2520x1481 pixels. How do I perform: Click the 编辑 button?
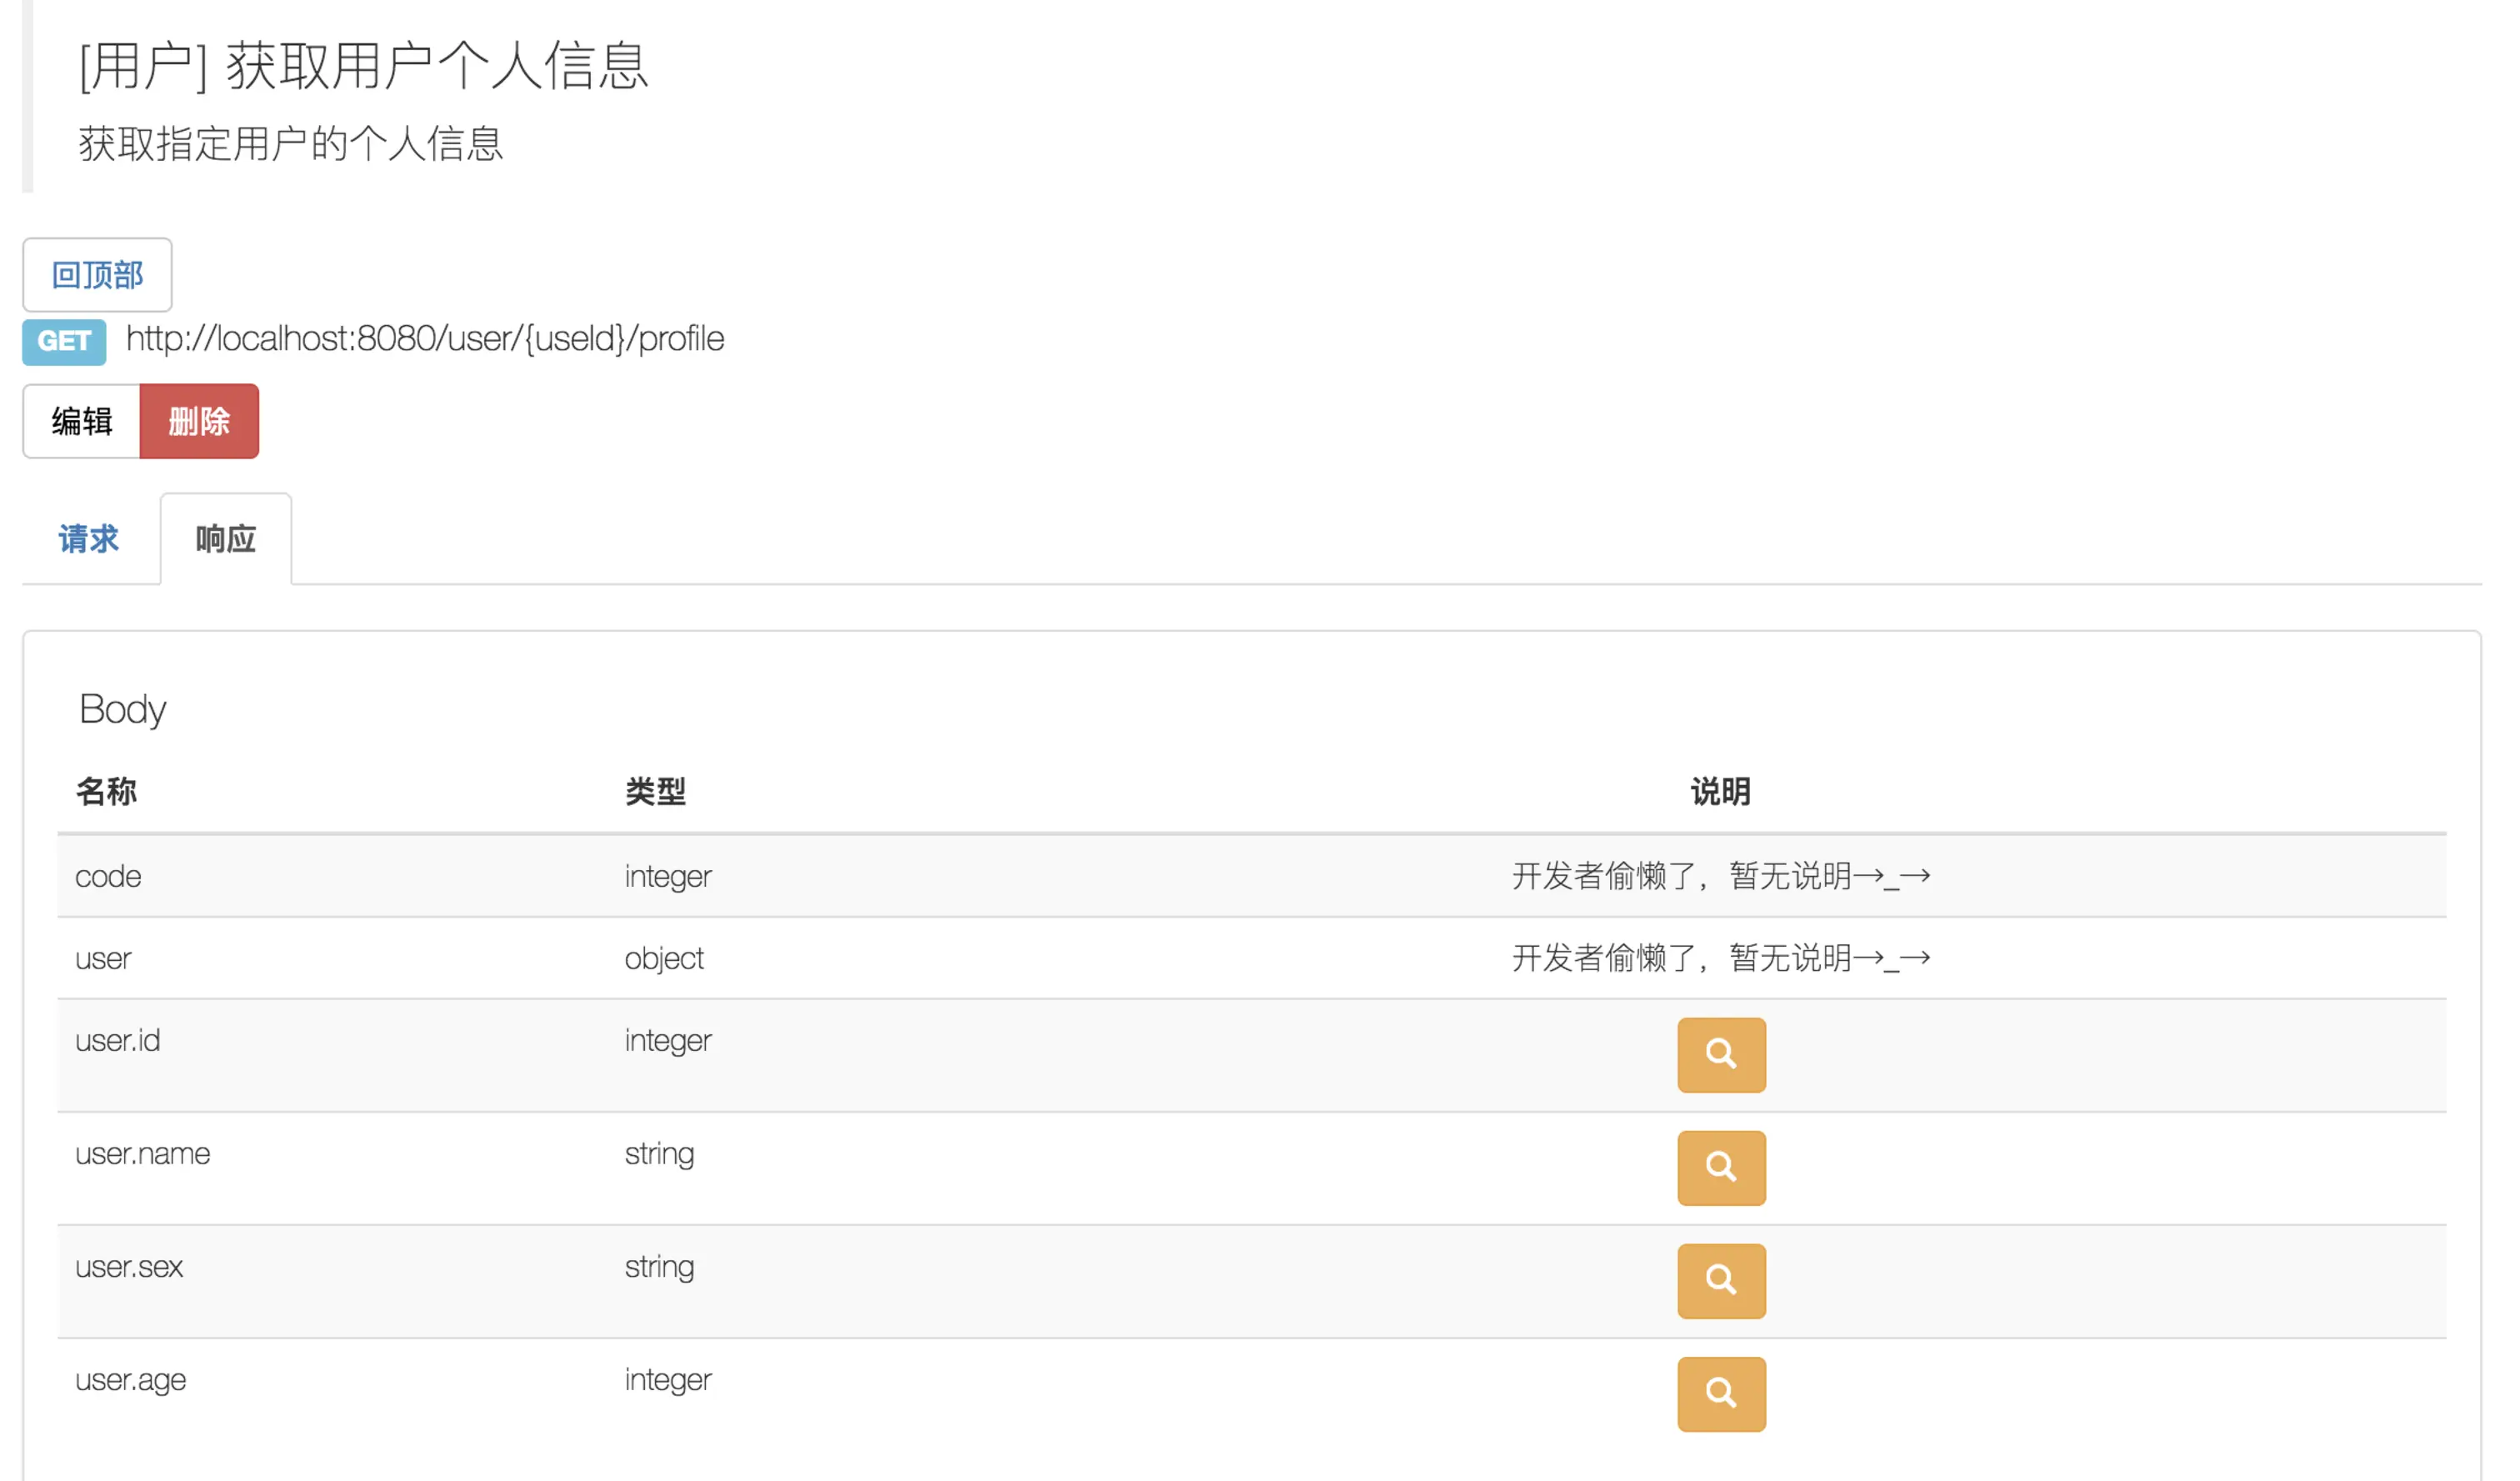click(x=82, y=421)
